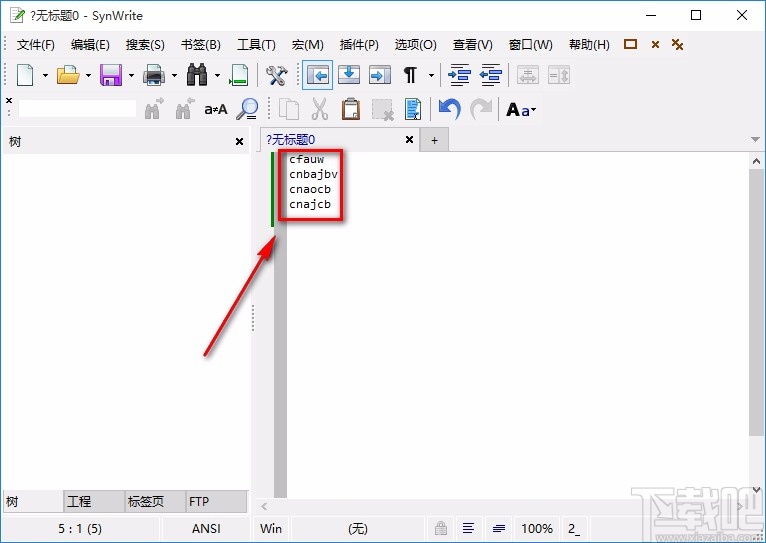
Task: Click the ANSI encoding status field
Action: click(206, 528)
